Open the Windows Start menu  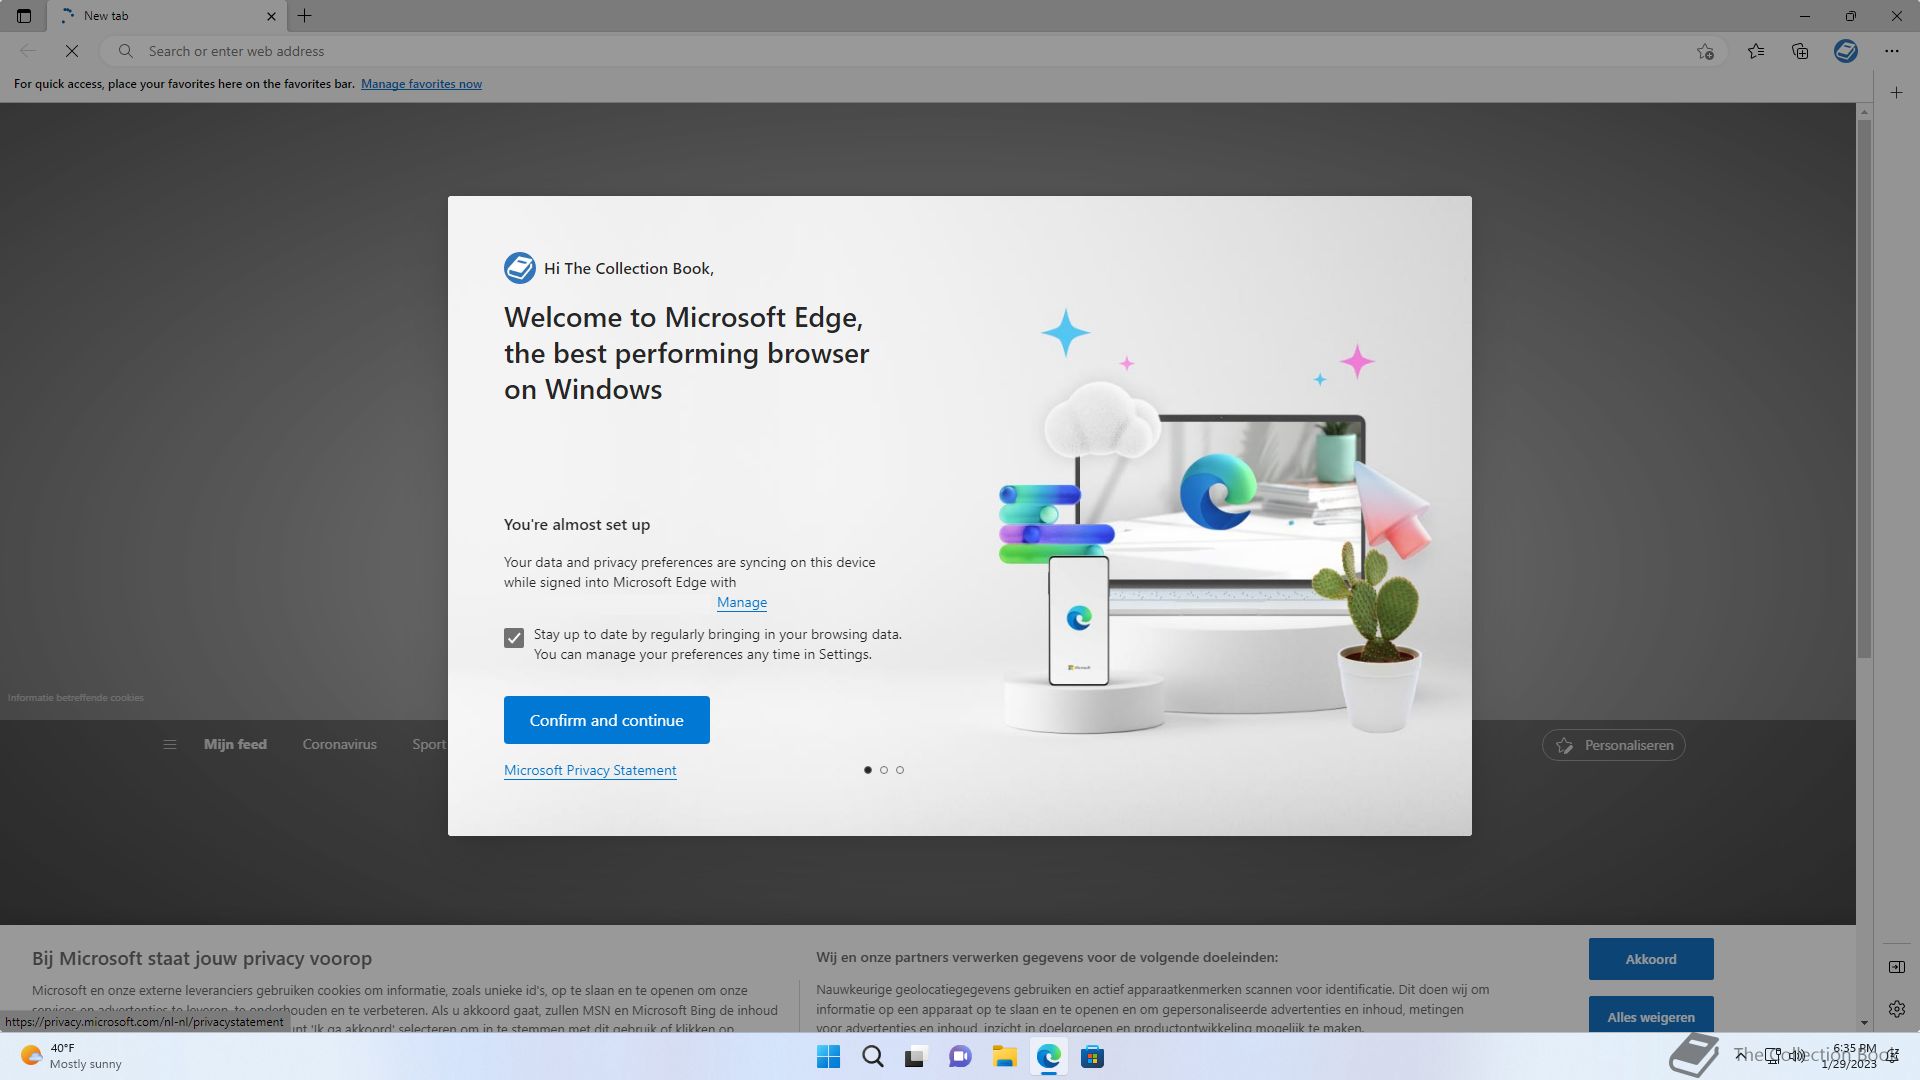pos(829,1057)
